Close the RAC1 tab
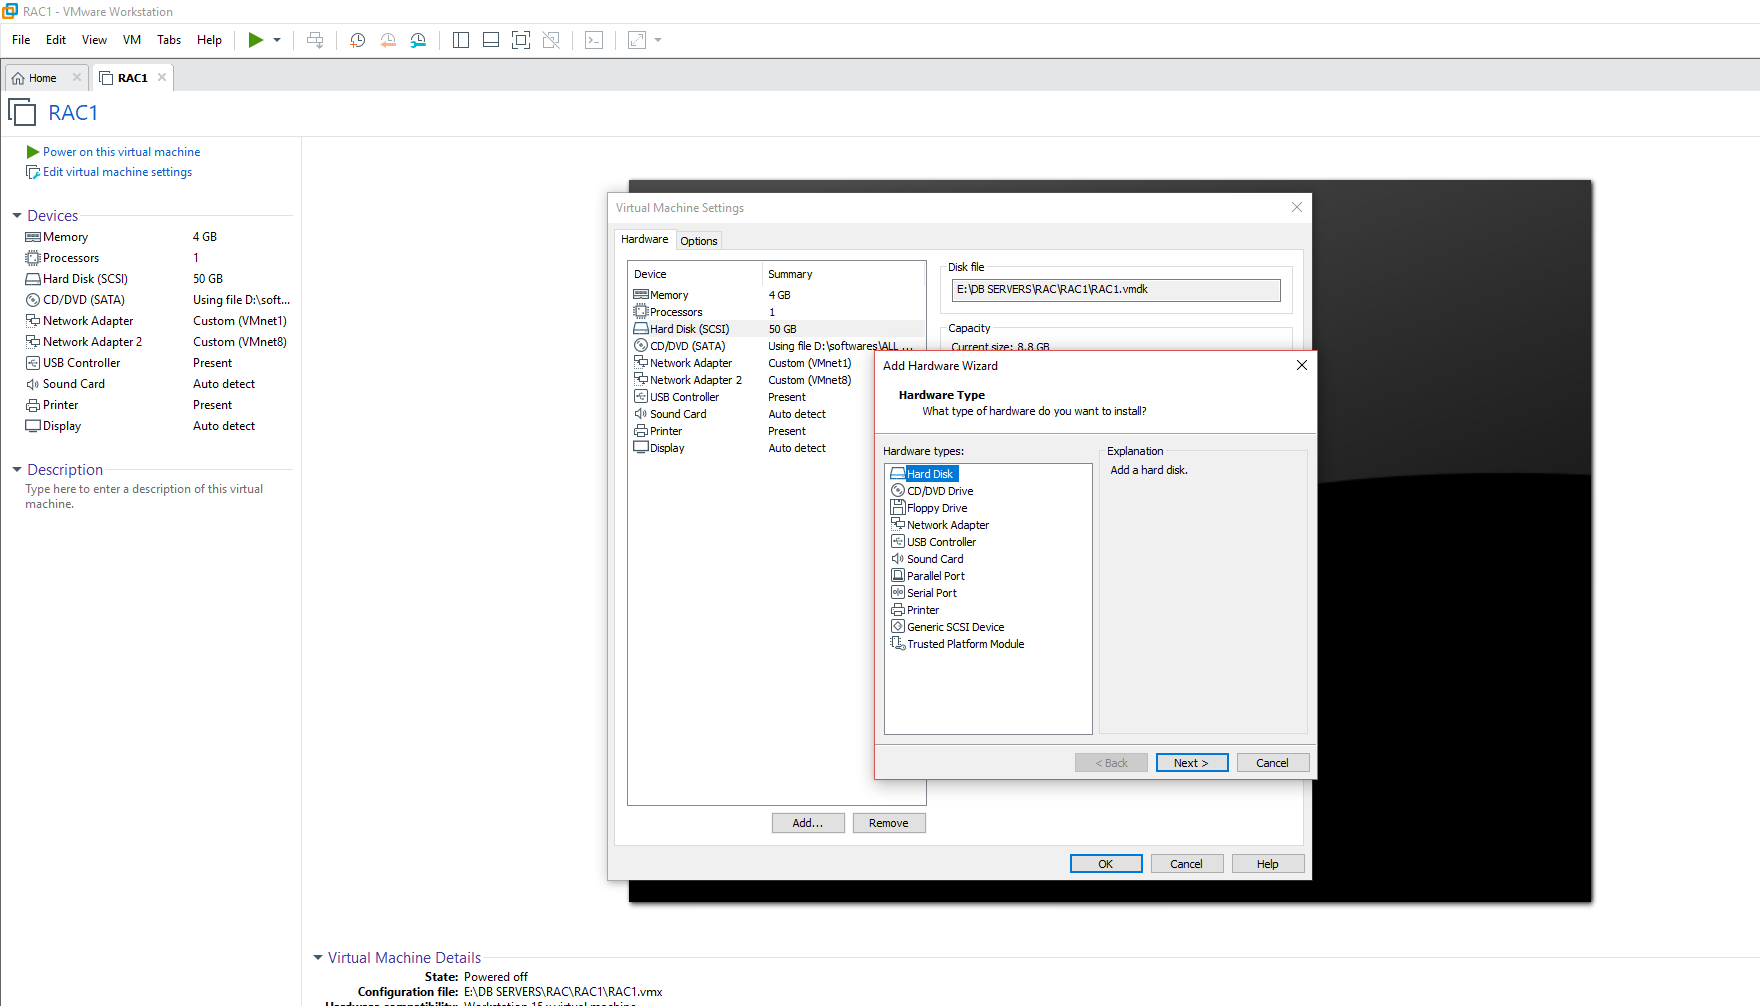 coord(162,77)
